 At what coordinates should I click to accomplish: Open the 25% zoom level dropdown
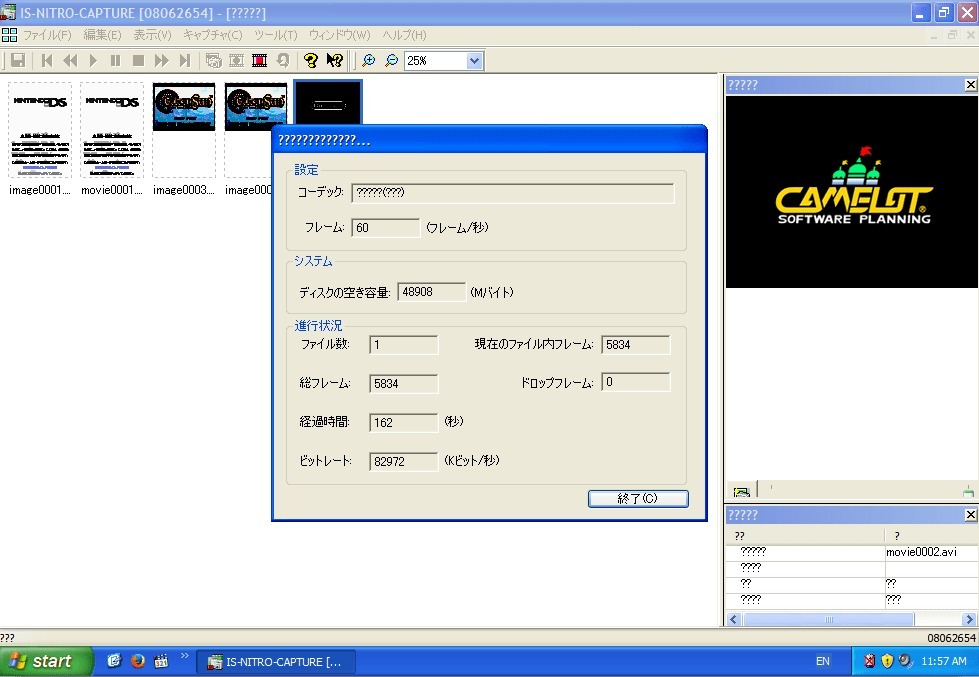475,61
